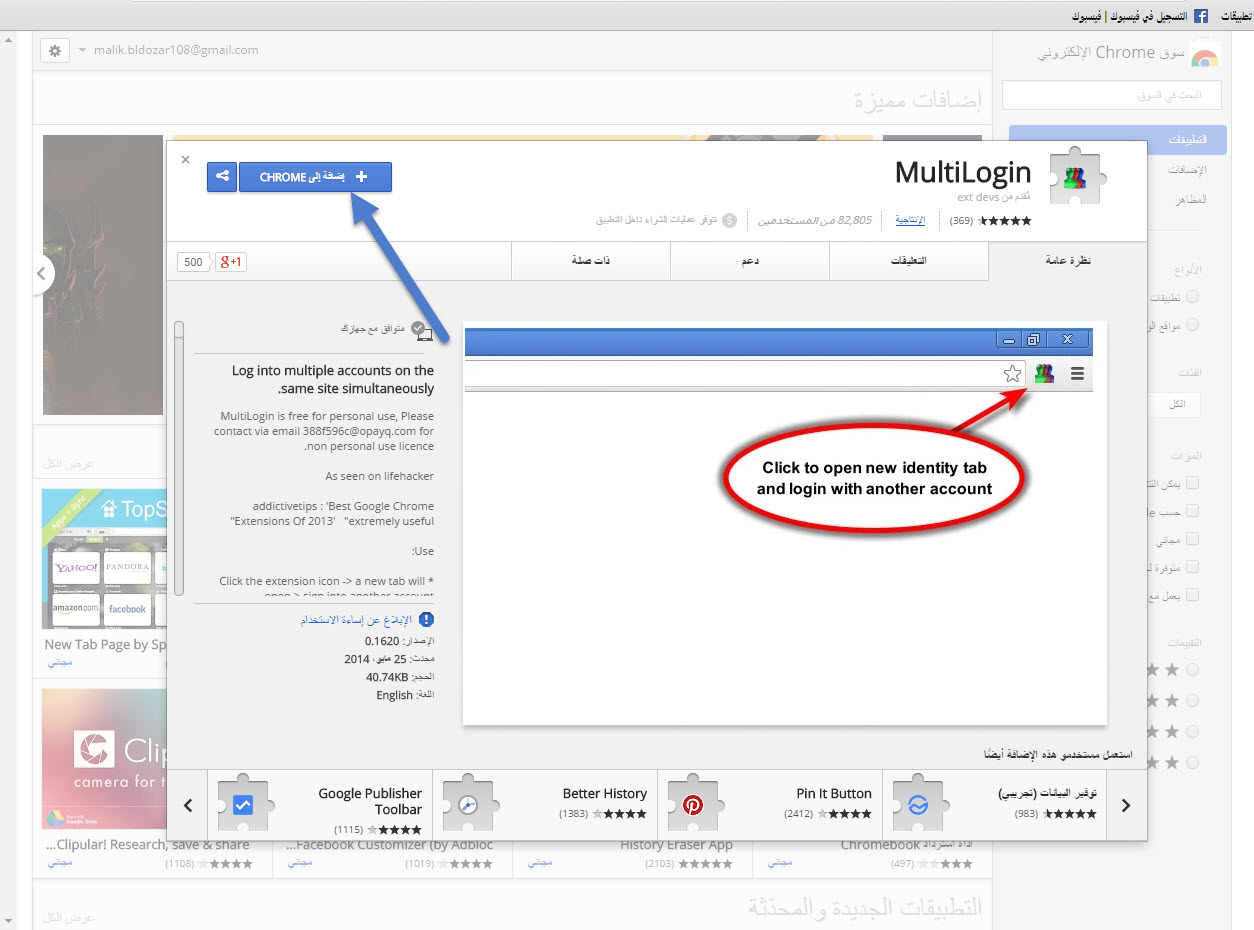
Task: Toggle the first Features checkbox
Action: [1192, 484]
